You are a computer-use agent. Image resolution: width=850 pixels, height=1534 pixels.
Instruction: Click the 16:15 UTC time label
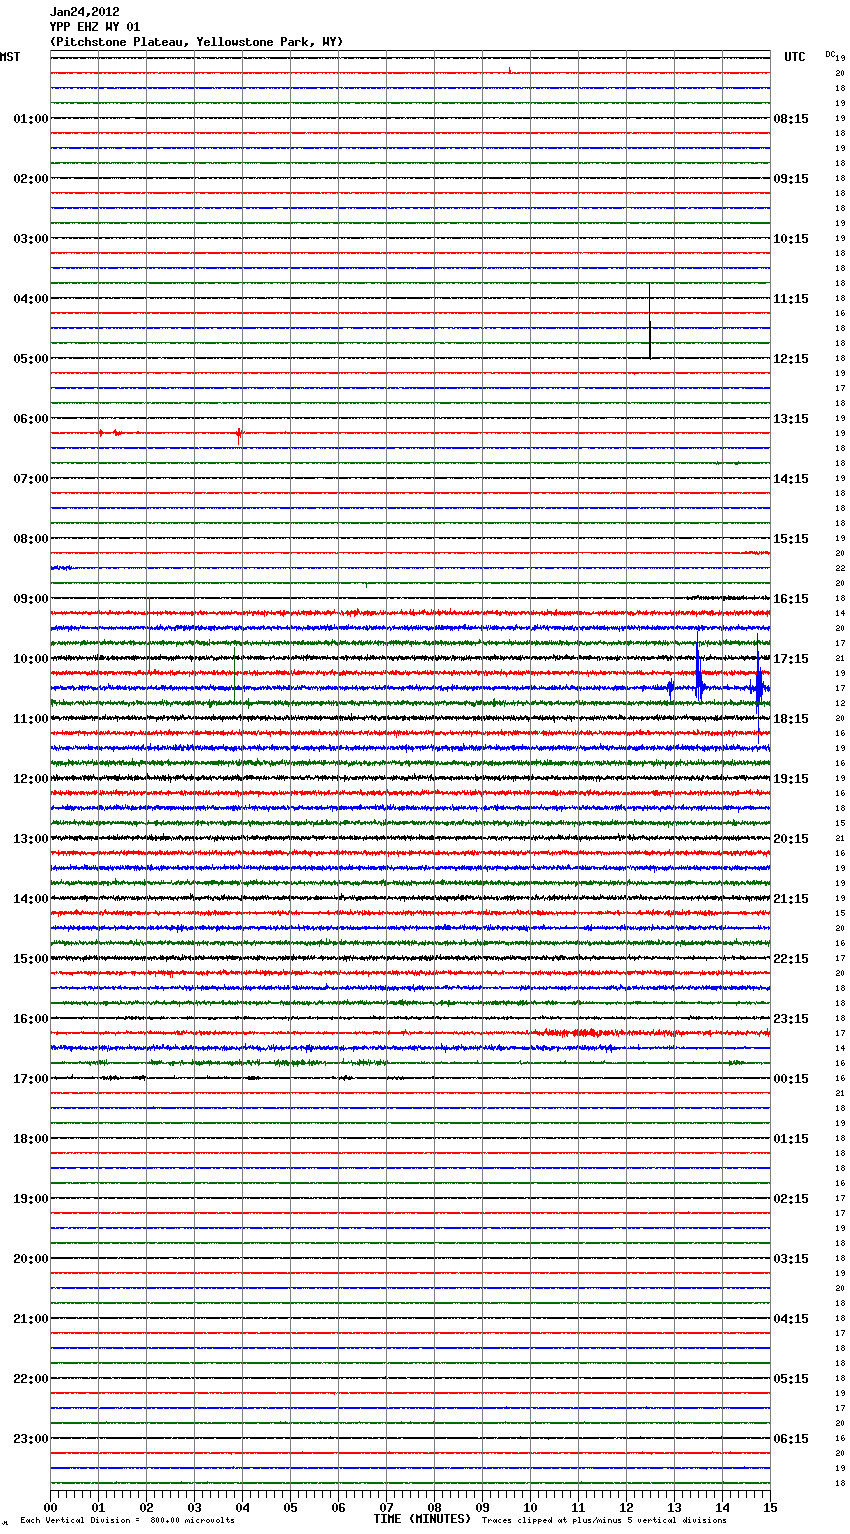[x=791, y=599]
